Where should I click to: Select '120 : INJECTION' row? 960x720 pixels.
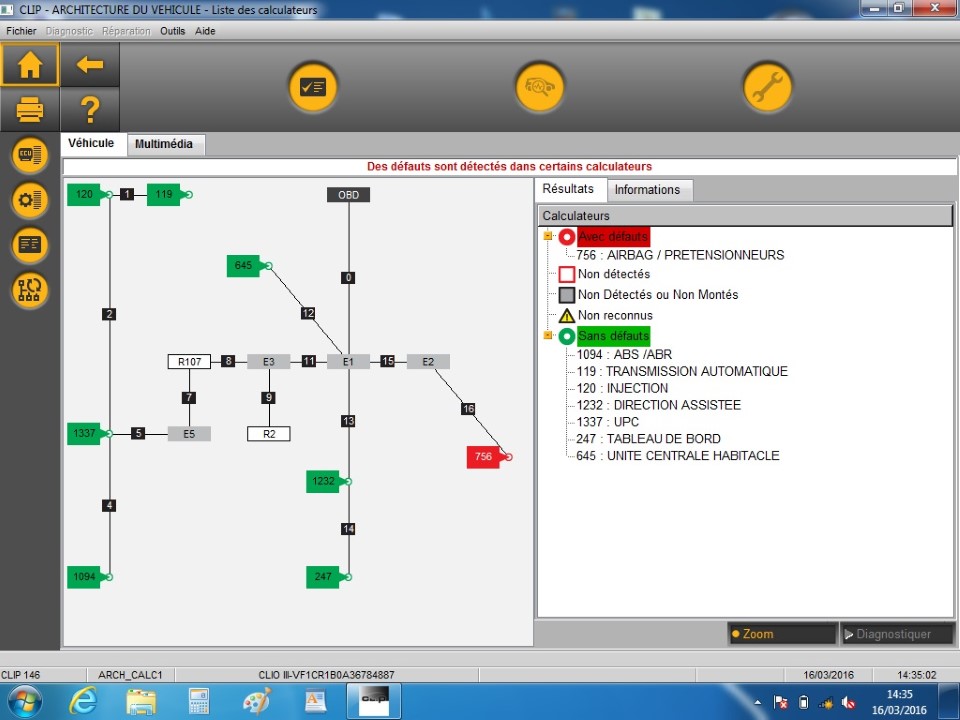622,388
